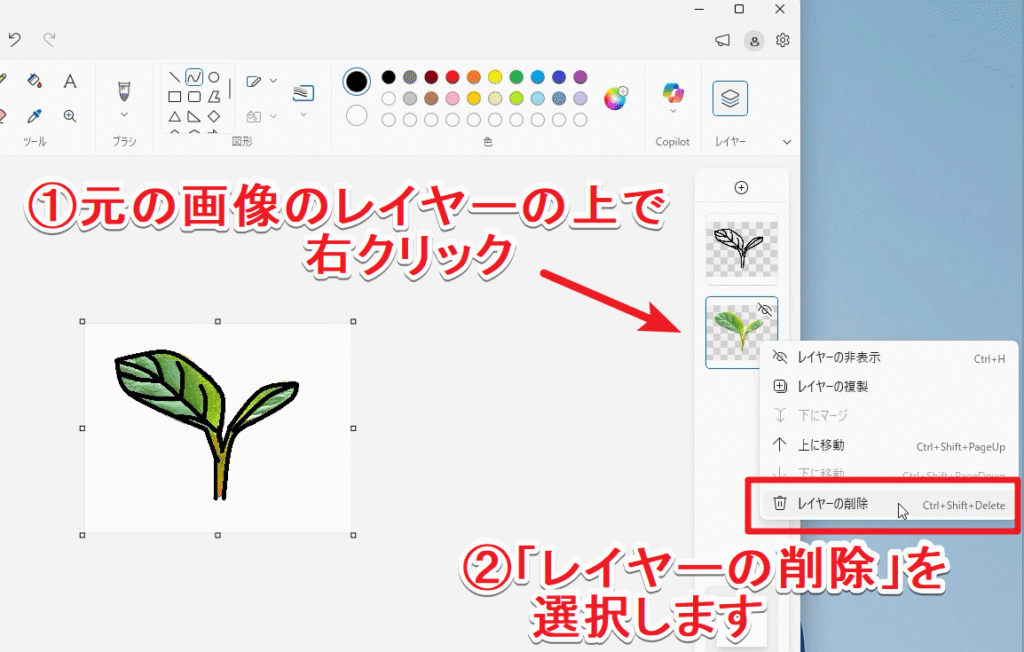Select the Color picker eyedropper tool
This screenshot has width=1024, height=652.
35,116
